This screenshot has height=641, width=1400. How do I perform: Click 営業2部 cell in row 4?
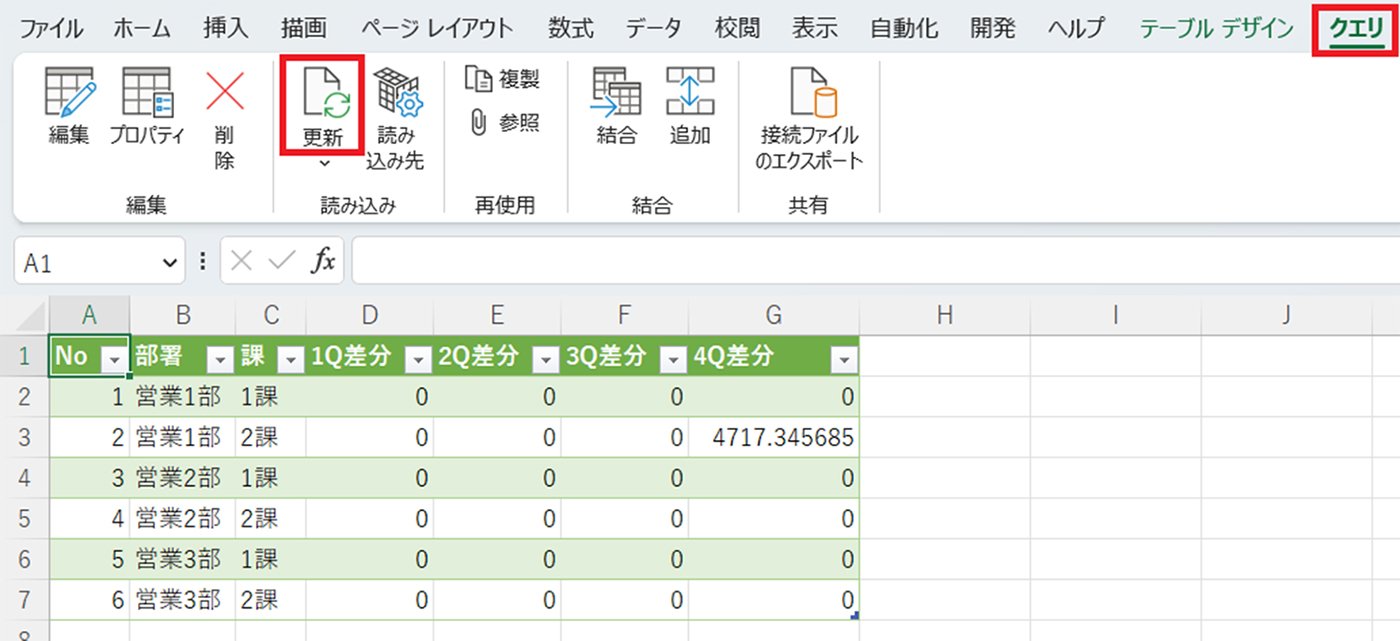click(x=182, y=478)
